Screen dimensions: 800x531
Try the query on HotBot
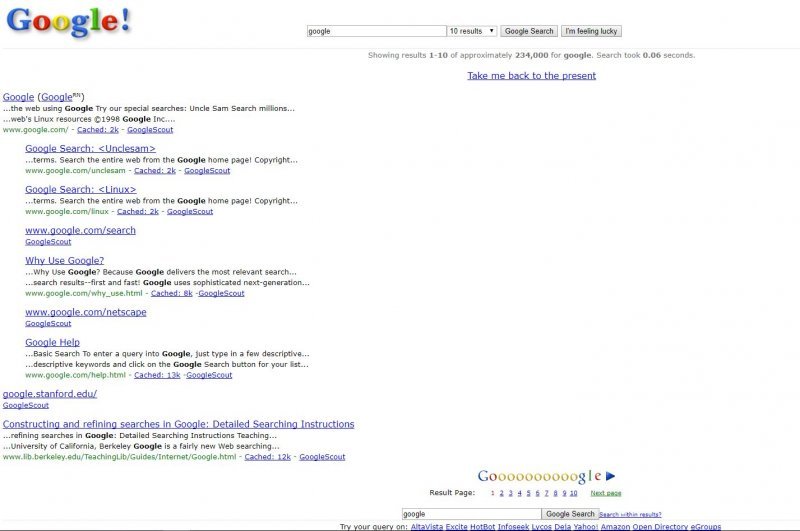coord(483,527)
